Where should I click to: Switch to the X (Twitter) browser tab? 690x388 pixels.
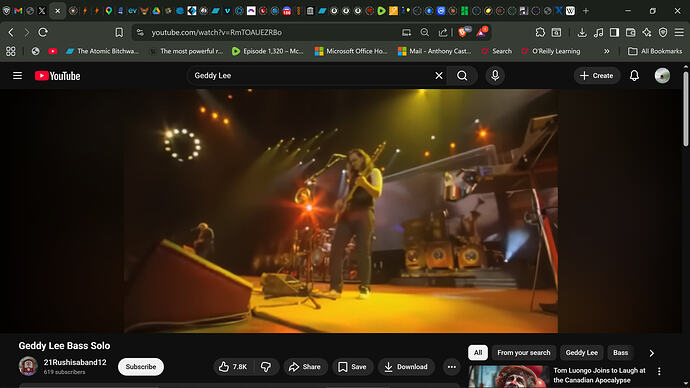(x=42, y=11)
